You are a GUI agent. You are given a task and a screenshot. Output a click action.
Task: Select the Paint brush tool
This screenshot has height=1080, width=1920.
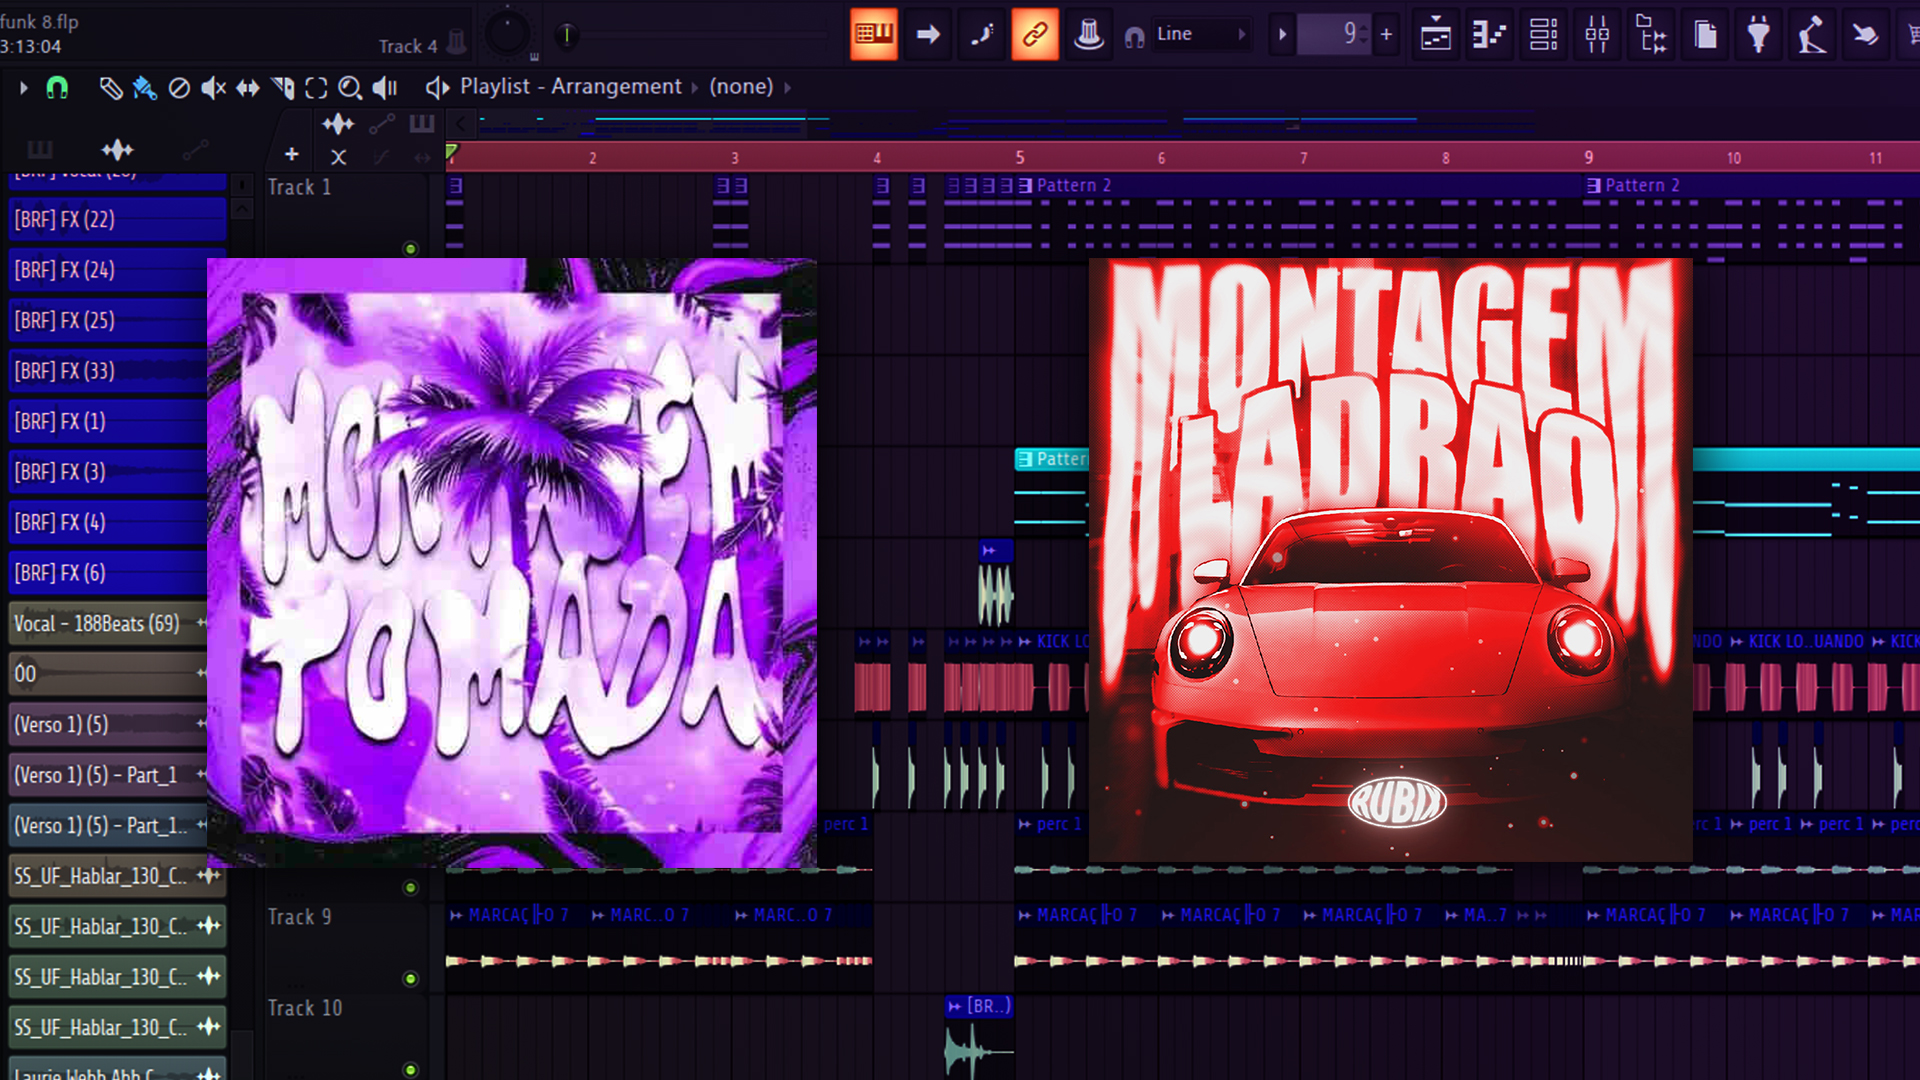(x=144, y=88)
